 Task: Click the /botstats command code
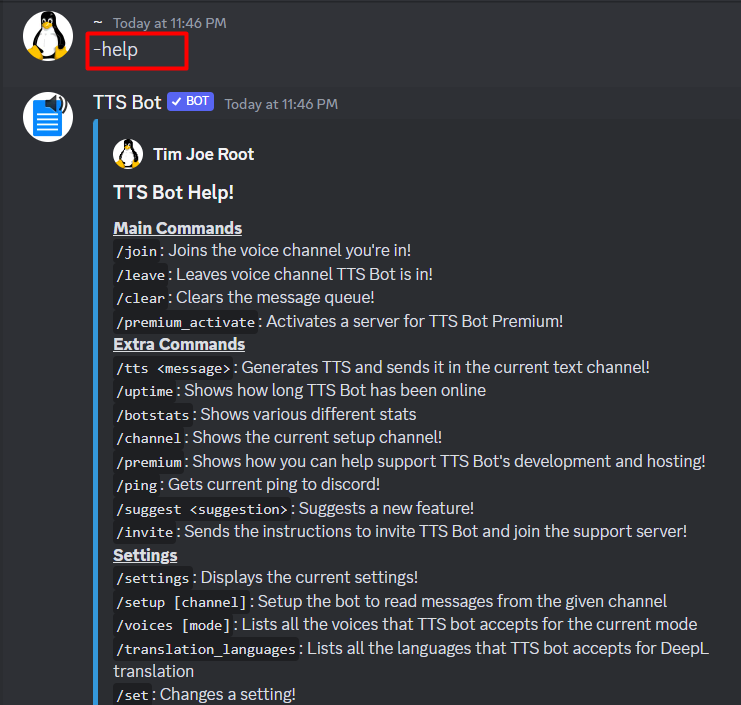coord(153,415)
